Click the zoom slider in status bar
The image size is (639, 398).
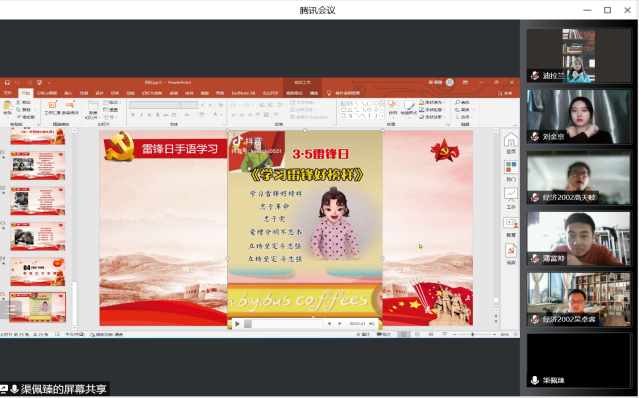[x=473, y=334]
